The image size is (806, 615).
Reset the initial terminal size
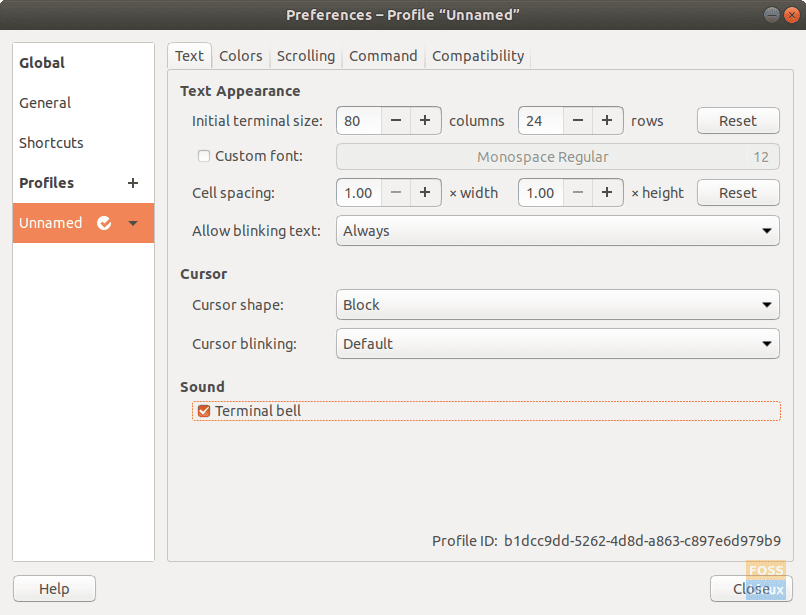(738, 120)
